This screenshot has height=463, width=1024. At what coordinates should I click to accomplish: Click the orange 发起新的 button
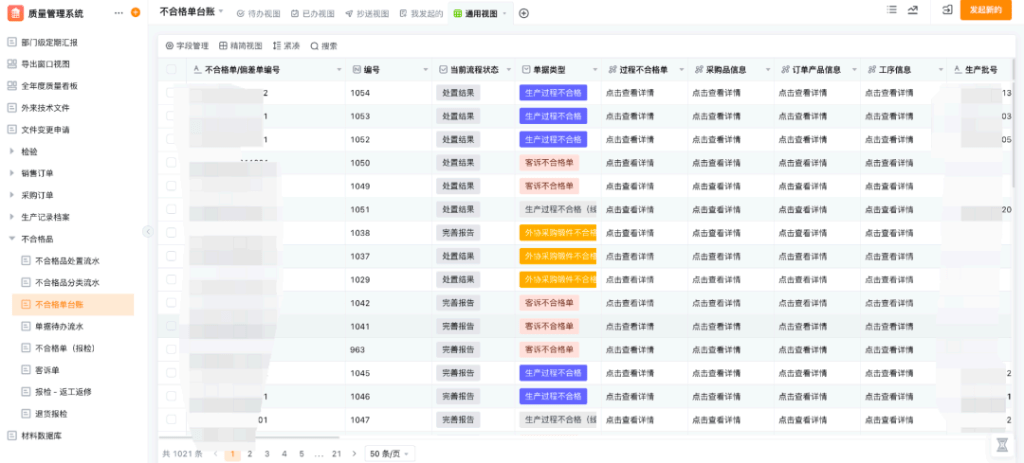(986, 10)
